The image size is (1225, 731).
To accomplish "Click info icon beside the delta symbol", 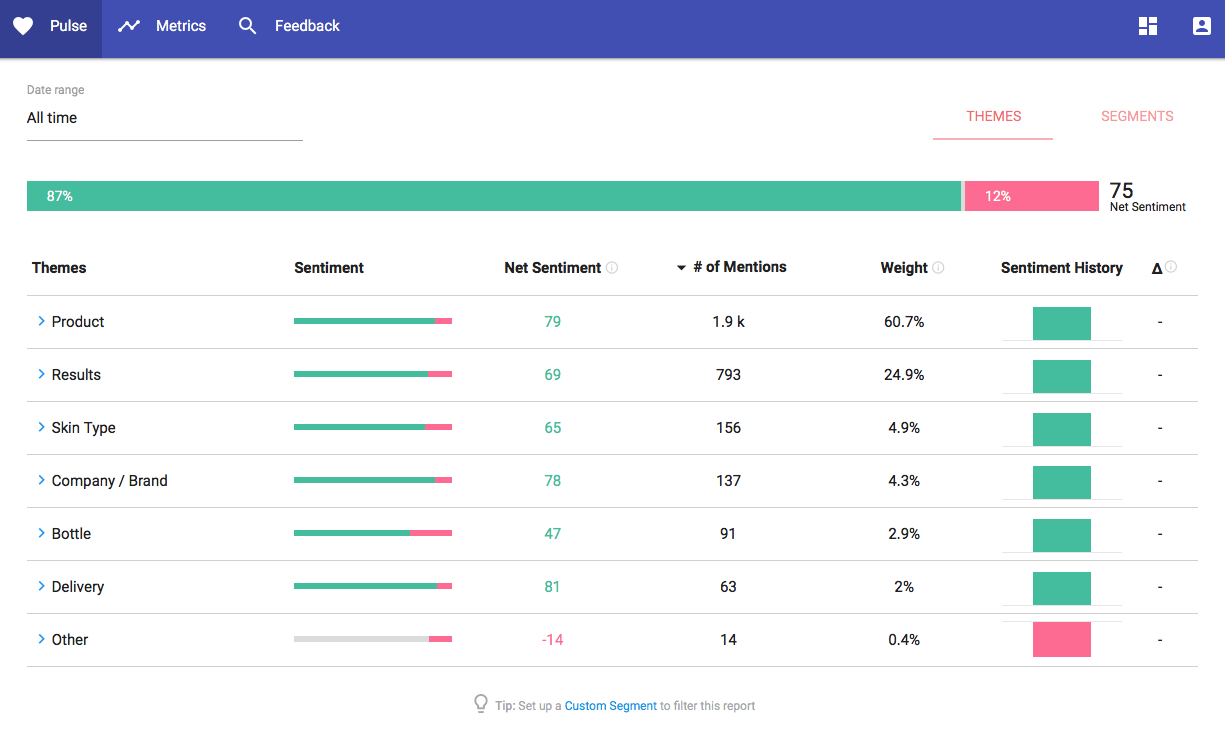I will pyautogui.click(x=1171, y=267).
